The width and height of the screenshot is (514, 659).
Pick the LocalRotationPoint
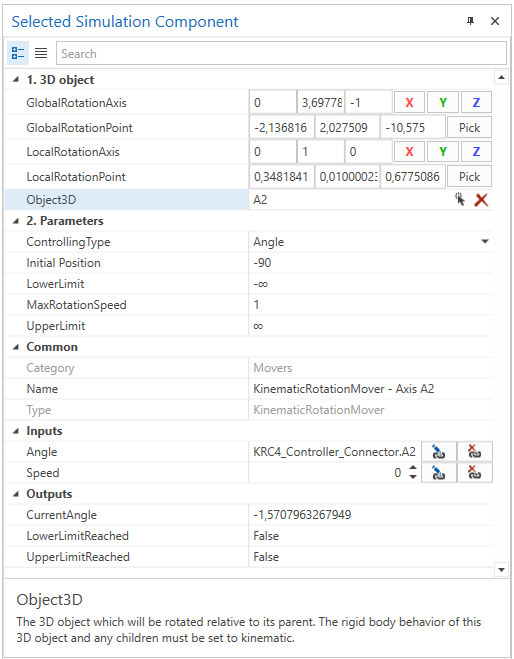coord(469,177)
